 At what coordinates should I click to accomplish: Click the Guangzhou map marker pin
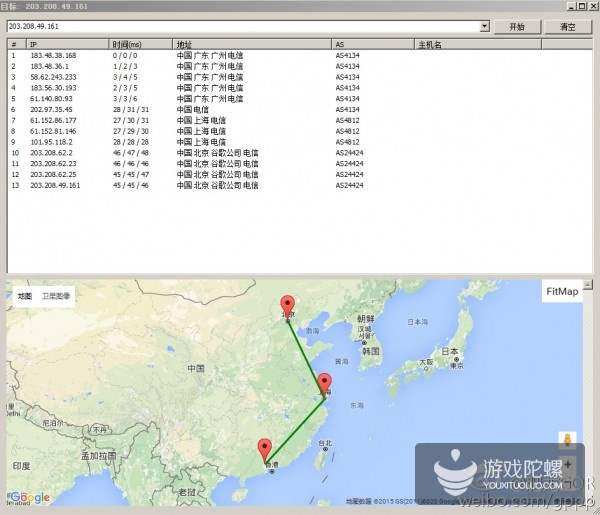pos(265,449)
